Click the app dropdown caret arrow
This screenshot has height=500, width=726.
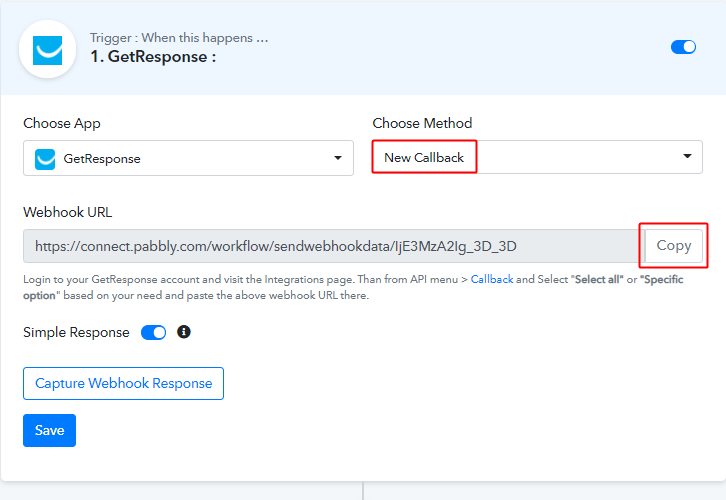338,158
